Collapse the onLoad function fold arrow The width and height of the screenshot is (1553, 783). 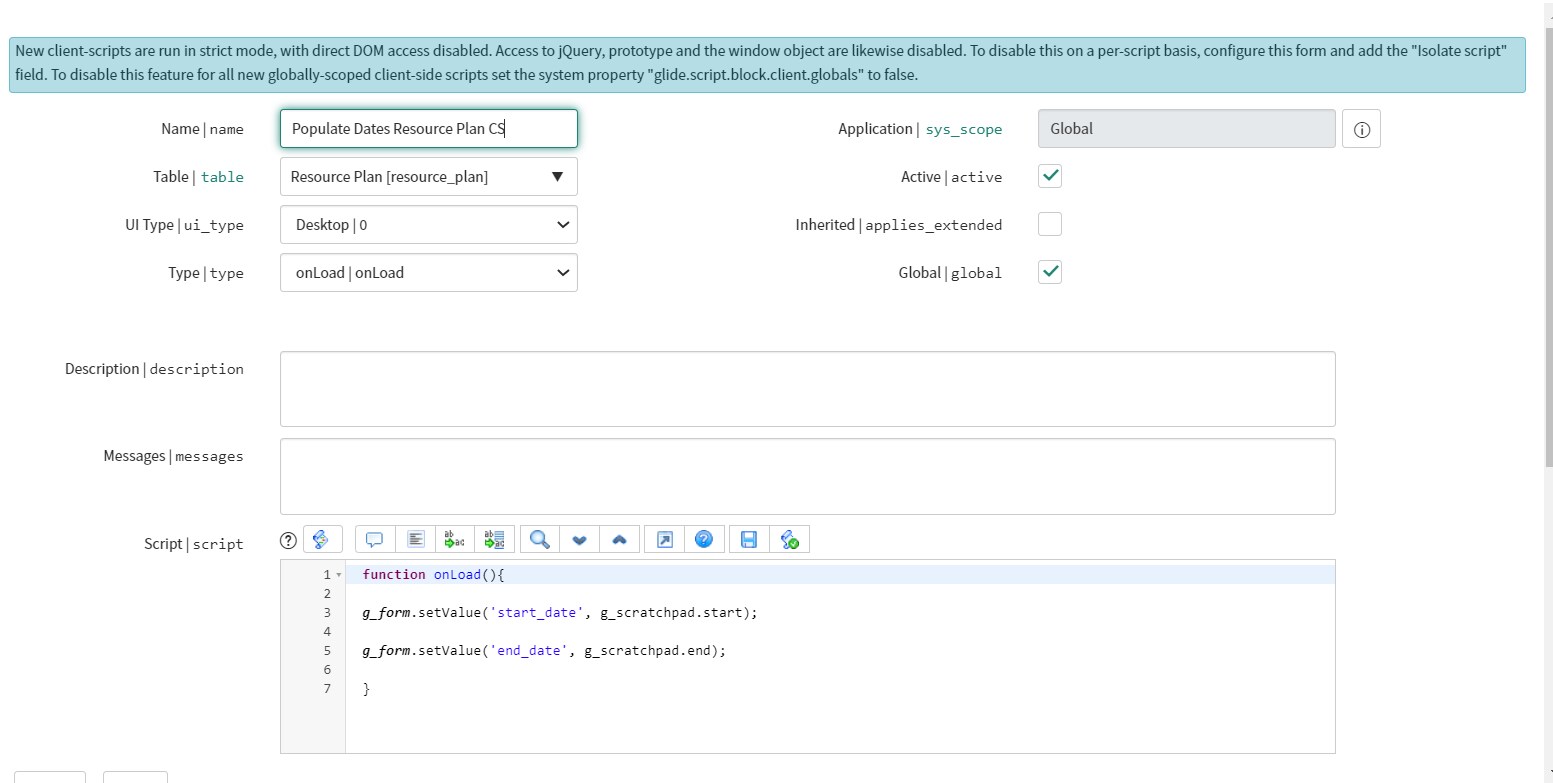pyautogui.click(x=338, y=575)
